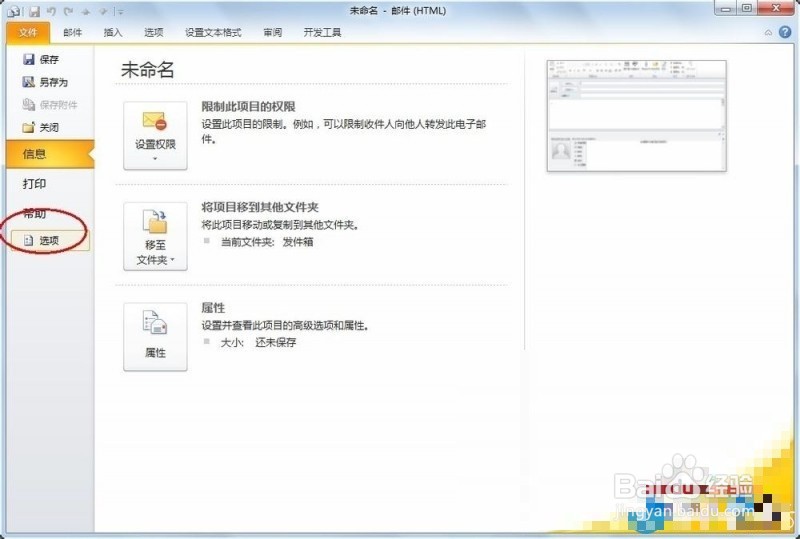The height and width of the screenshot is (539, 800).
Task: Switch to the 插入 ribbon tab
Action: coord(113,33)
